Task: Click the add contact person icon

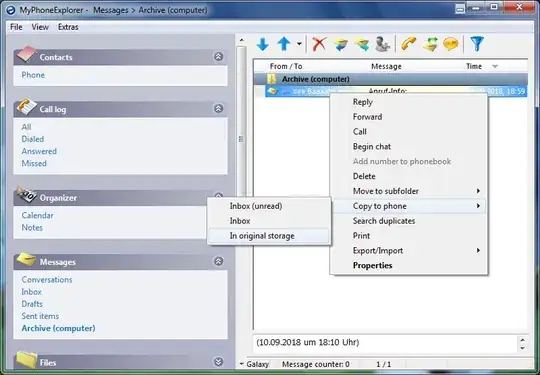Action: (x=382, y=44)
